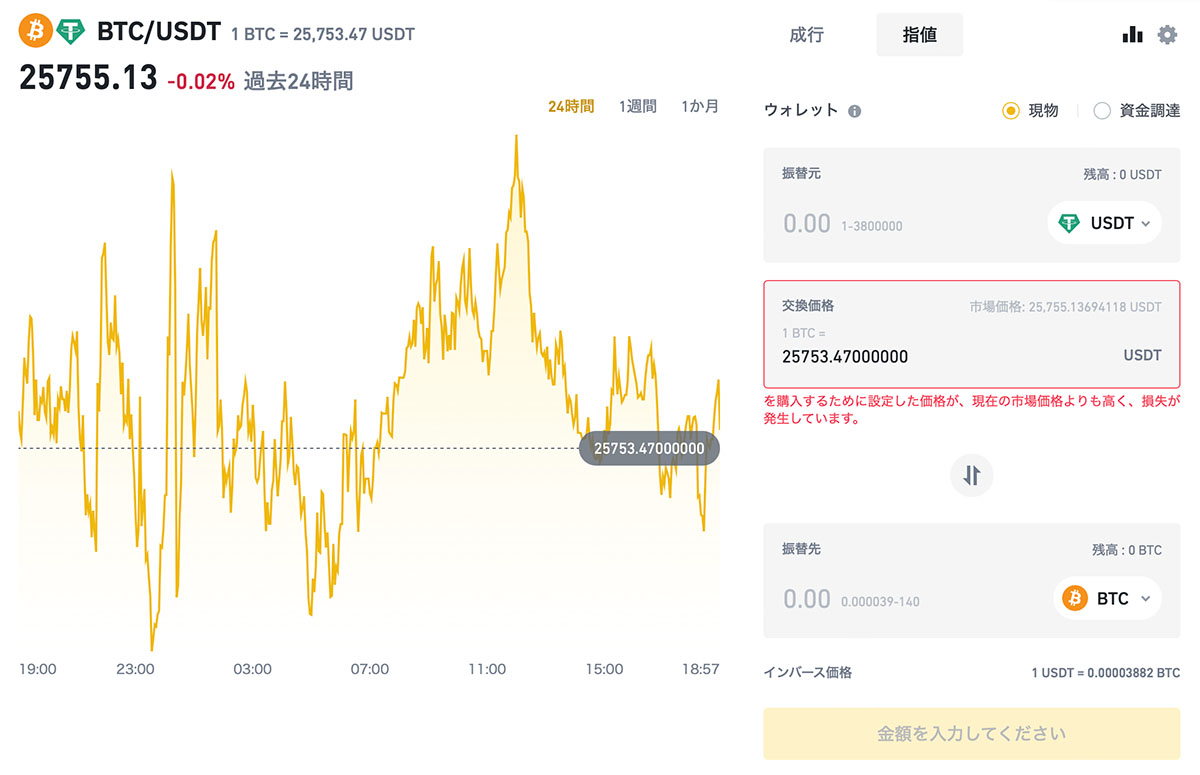Screen dimensions: 1200x775
Task: Click the 1 USDT = 0.00003882 BTC value
Action: 1106,673
